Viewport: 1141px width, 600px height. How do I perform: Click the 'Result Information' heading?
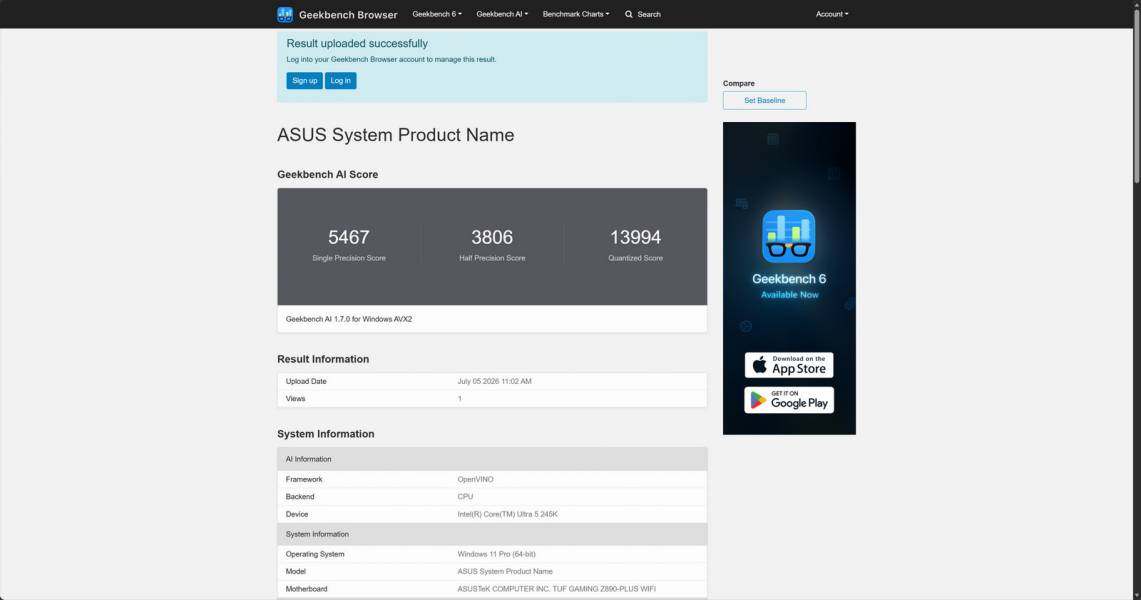point(323,359)
